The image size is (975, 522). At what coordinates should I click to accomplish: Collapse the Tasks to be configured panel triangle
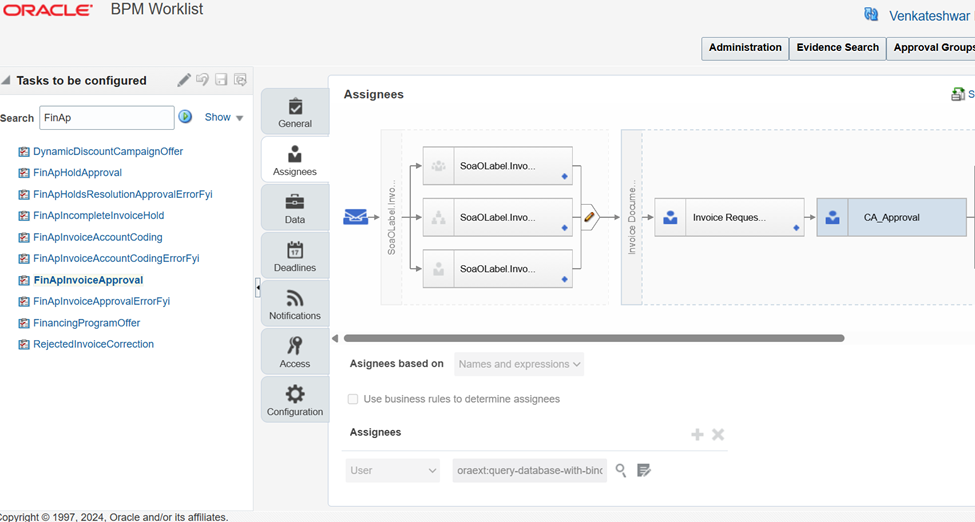pos(6,80)
